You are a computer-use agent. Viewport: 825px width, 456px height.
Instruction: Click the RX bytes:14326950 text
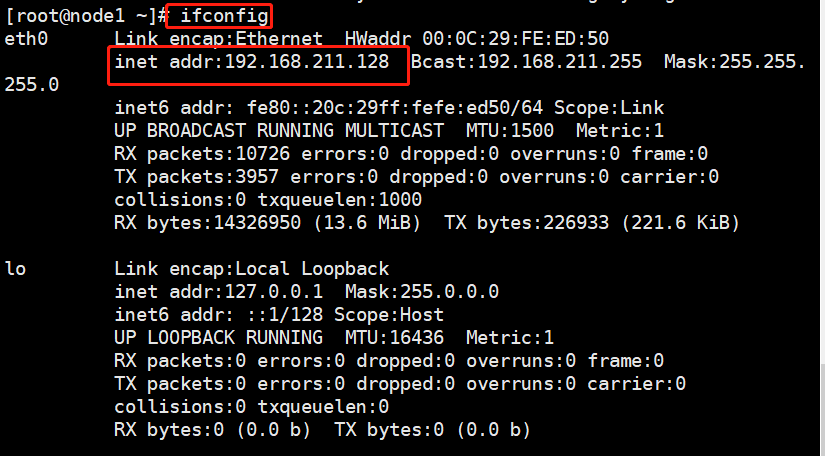point(213,223)
